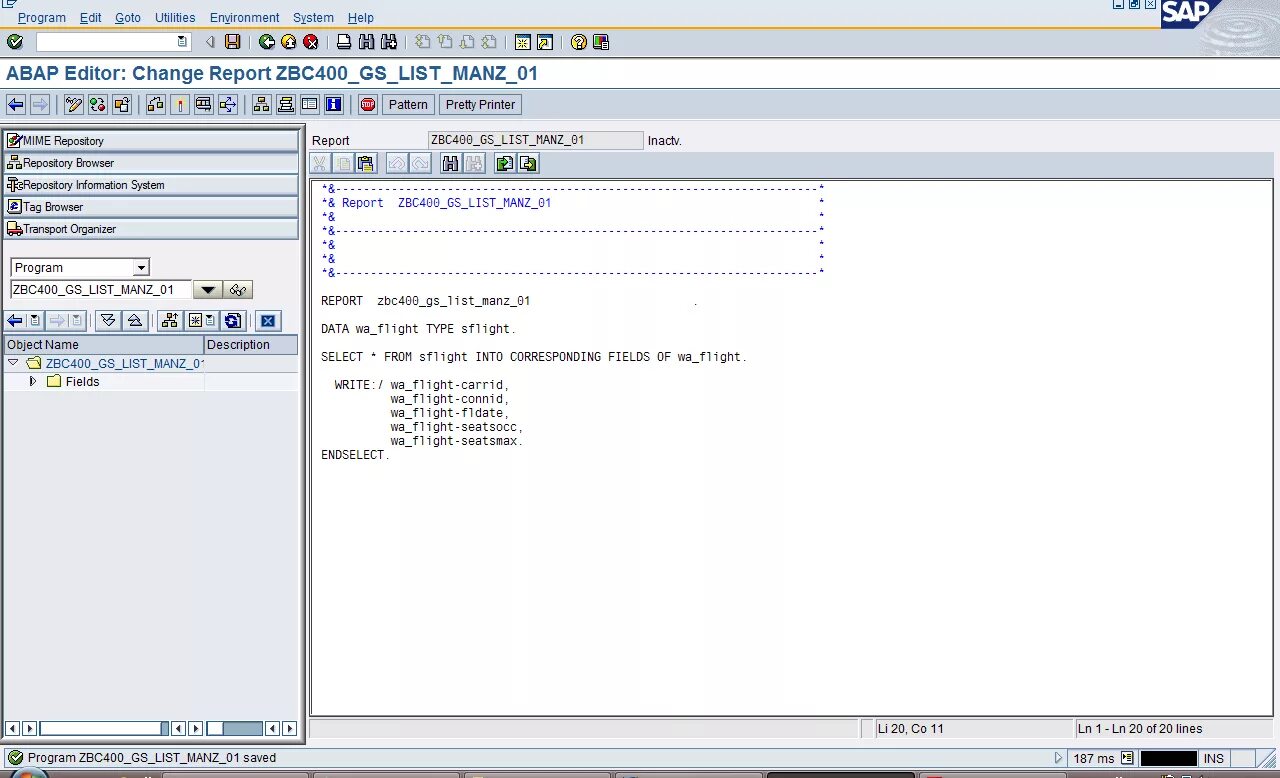Click the REPORT zbc400_gs_list_manz_01 code line

point(426,301)
